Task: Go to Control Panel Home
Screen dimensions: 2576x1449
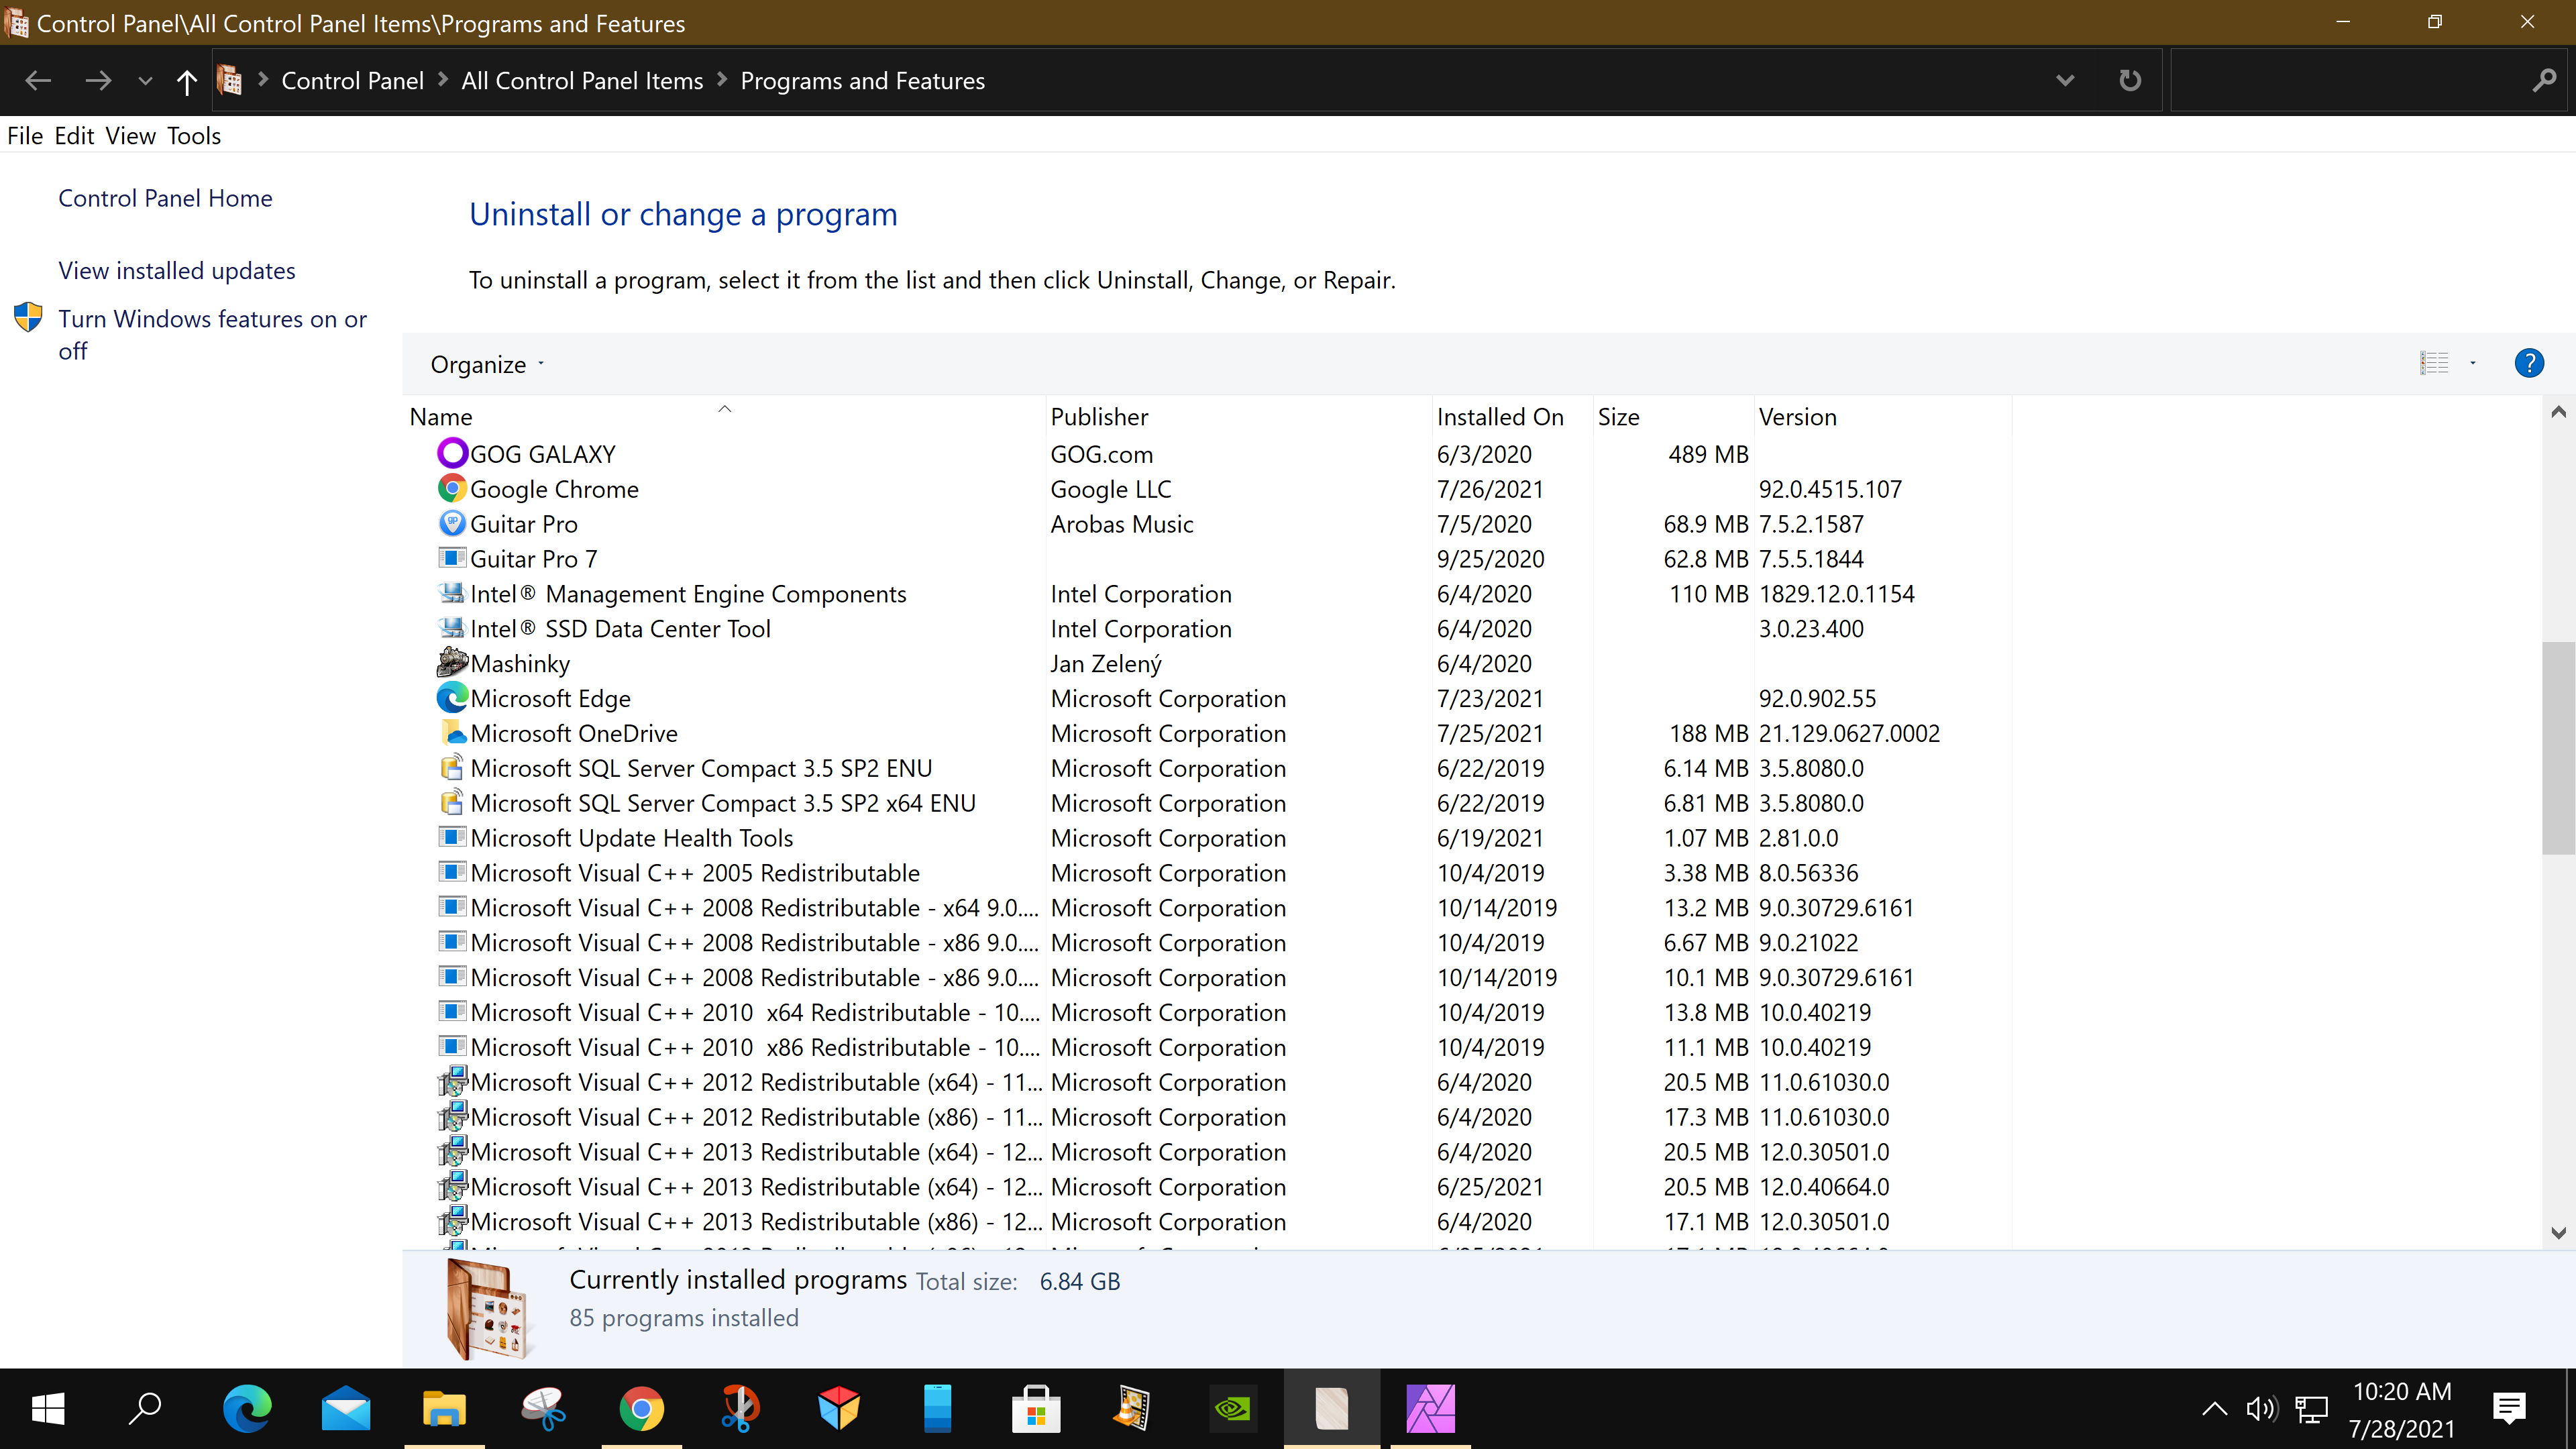Action: pyautogui.click(x=165, y=198)
